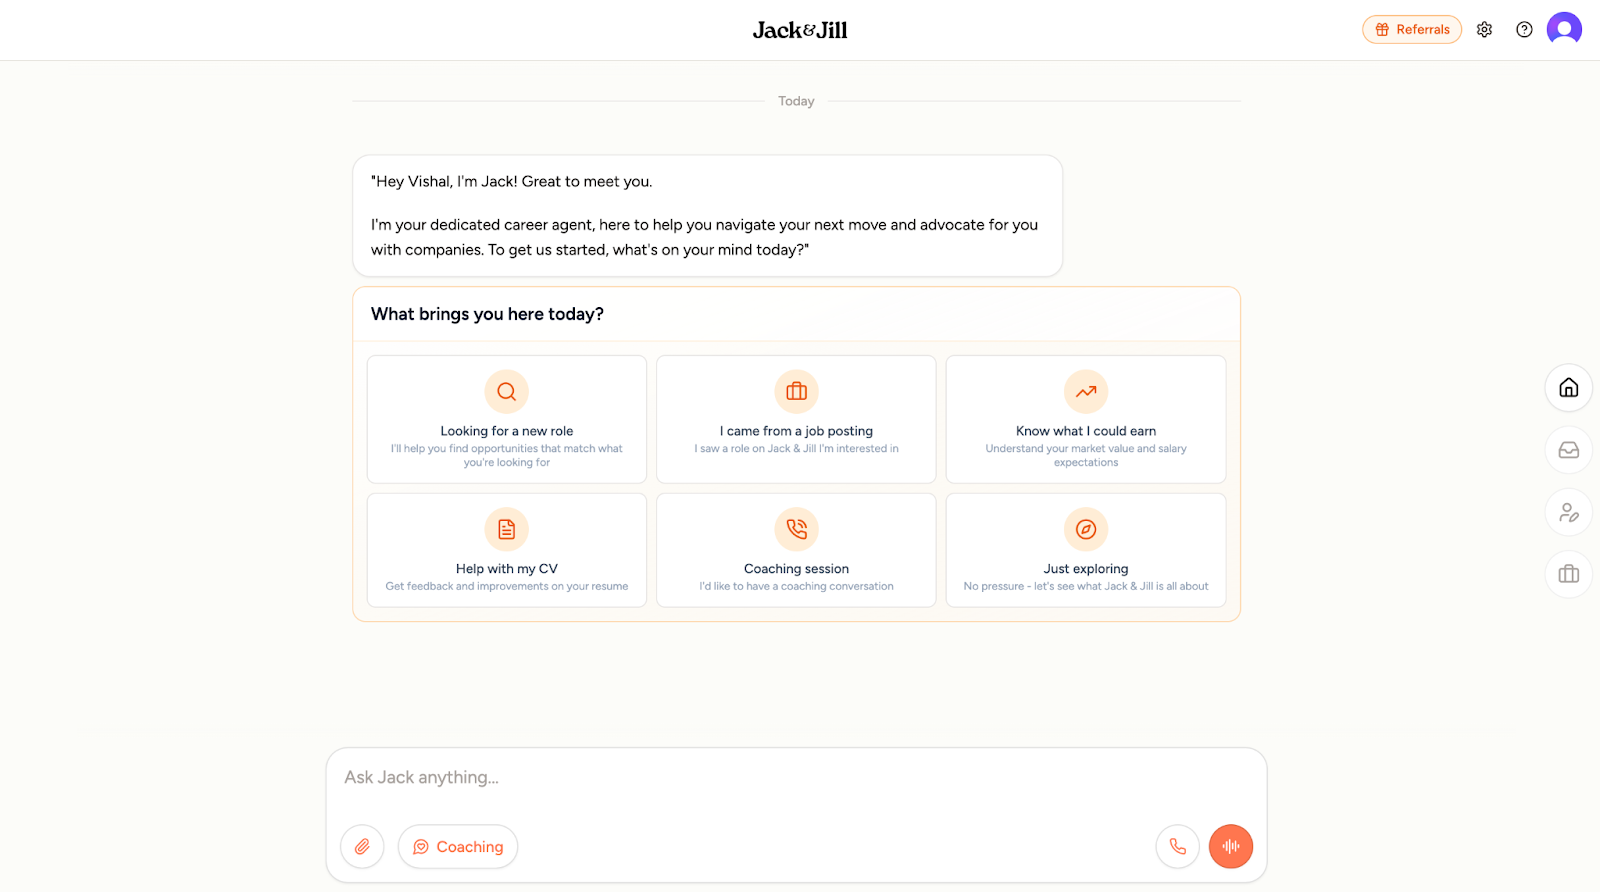Start a phone call with Jack
The width and height of the screenshot is (1600, 892).
click(1177, 847)
